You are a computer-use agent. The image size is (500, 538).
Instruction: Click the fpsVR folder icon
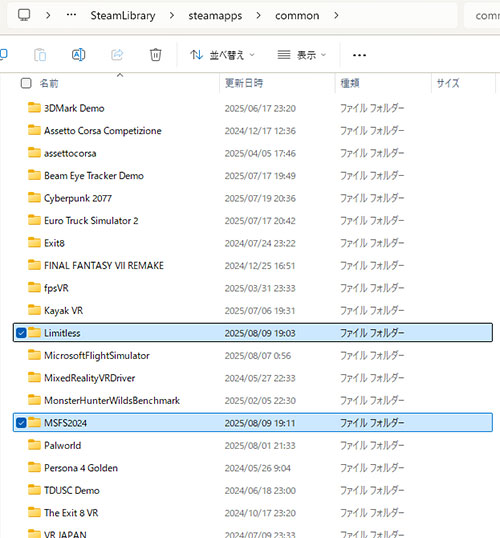tap(34, 288)
